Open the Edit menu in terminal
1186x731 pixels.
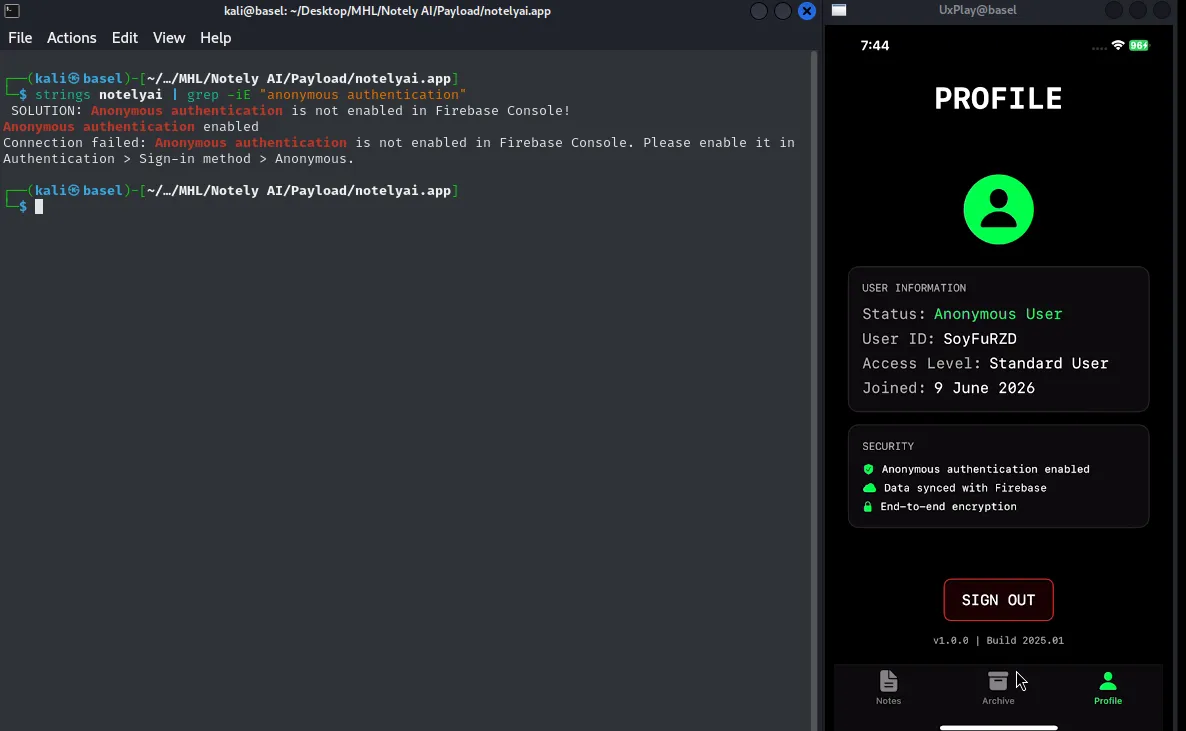tap(125, 38)
